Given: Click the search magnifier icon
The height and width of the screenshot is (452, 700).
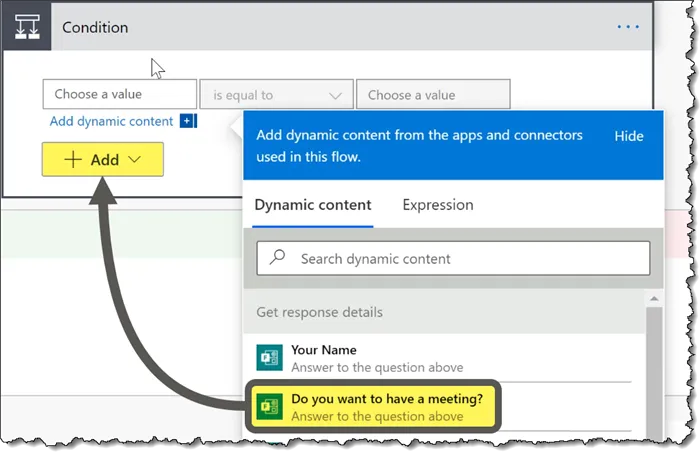Looking at the screenshot, I should 278,258.
